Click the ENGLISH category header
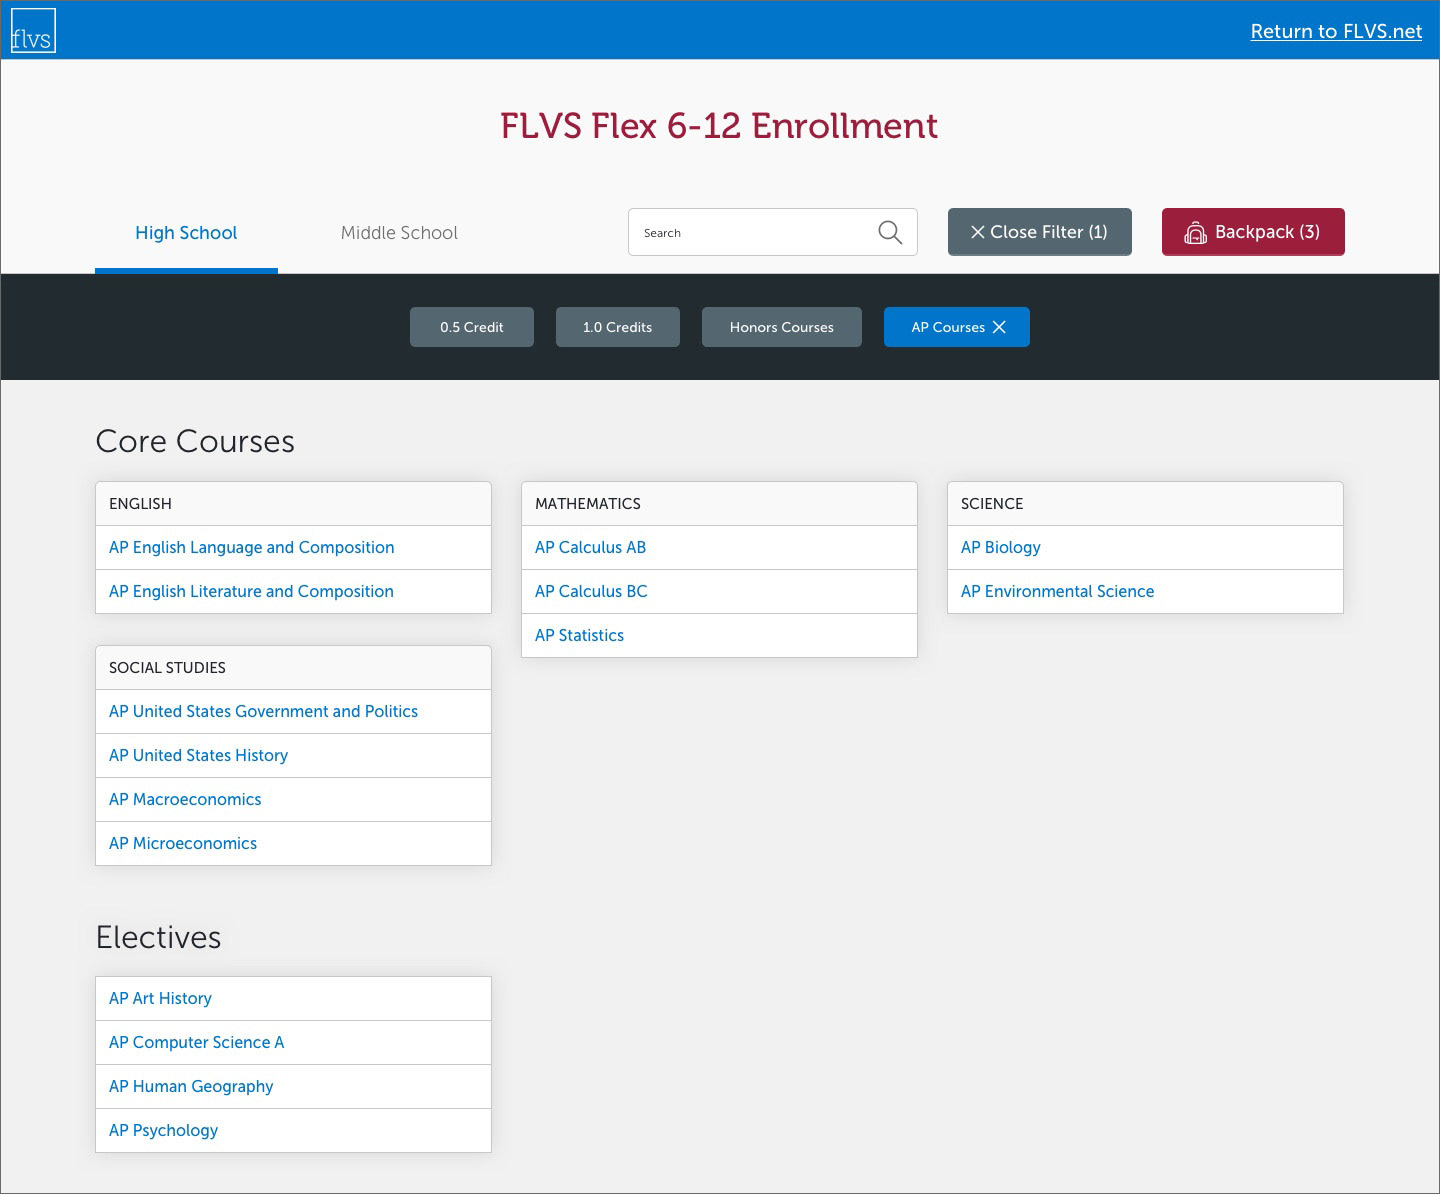This screenshot has width=1440, height=1194. [x=293, y=503]
